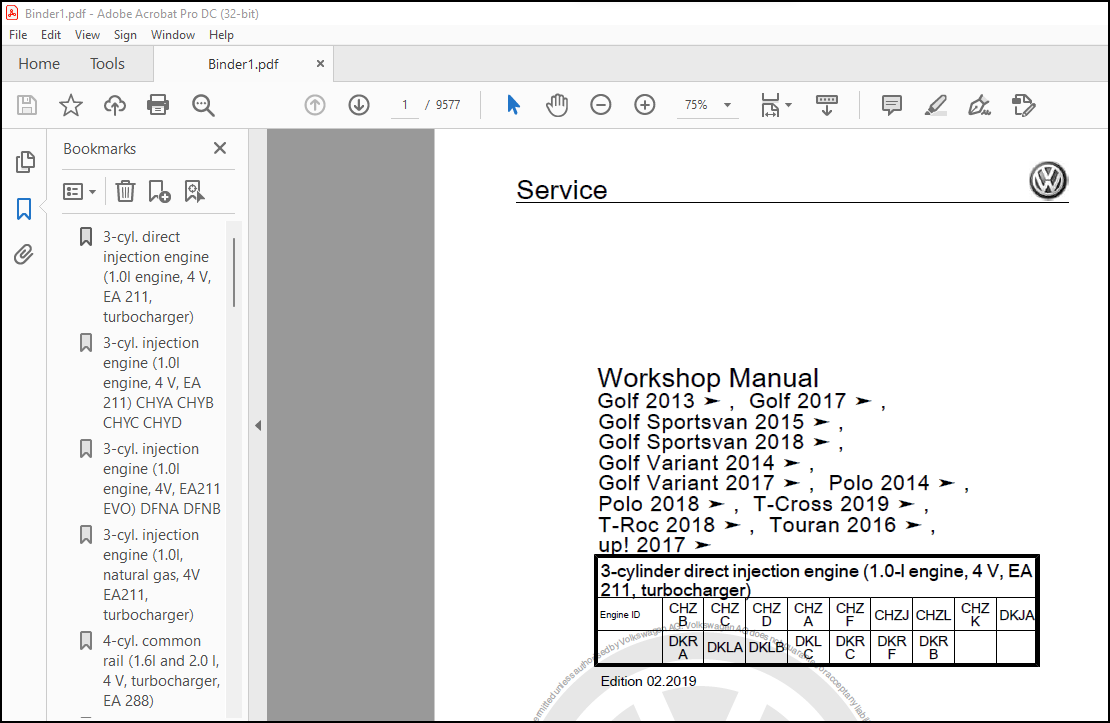This screenshot has width=1110, height=723.
Task: Open bookmarks options dropdown menu
Action: pos(79,191)
